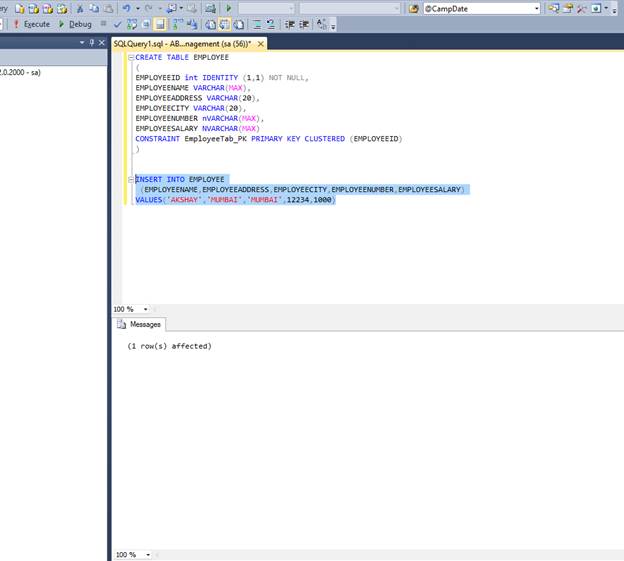Open the @CampDate find dropdown
The width and height of the screenshot is (624, 561).
pyautogui.click(x=536, y=8)
